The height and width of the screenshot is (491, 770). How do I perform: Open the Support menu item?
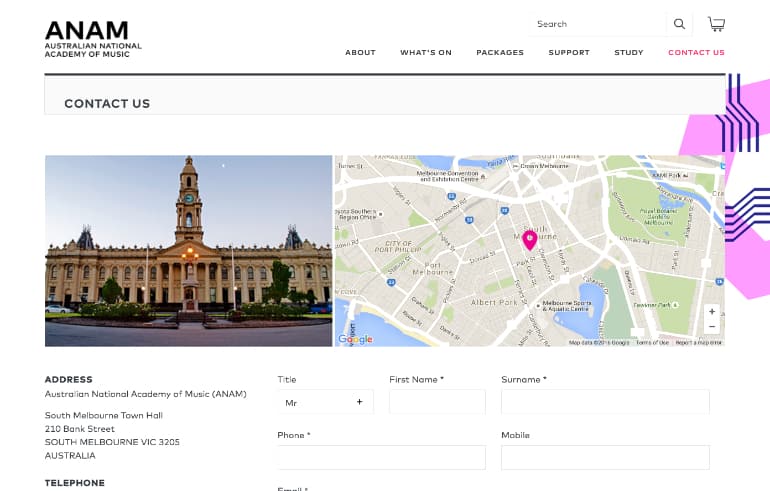(x=569, y=53)
